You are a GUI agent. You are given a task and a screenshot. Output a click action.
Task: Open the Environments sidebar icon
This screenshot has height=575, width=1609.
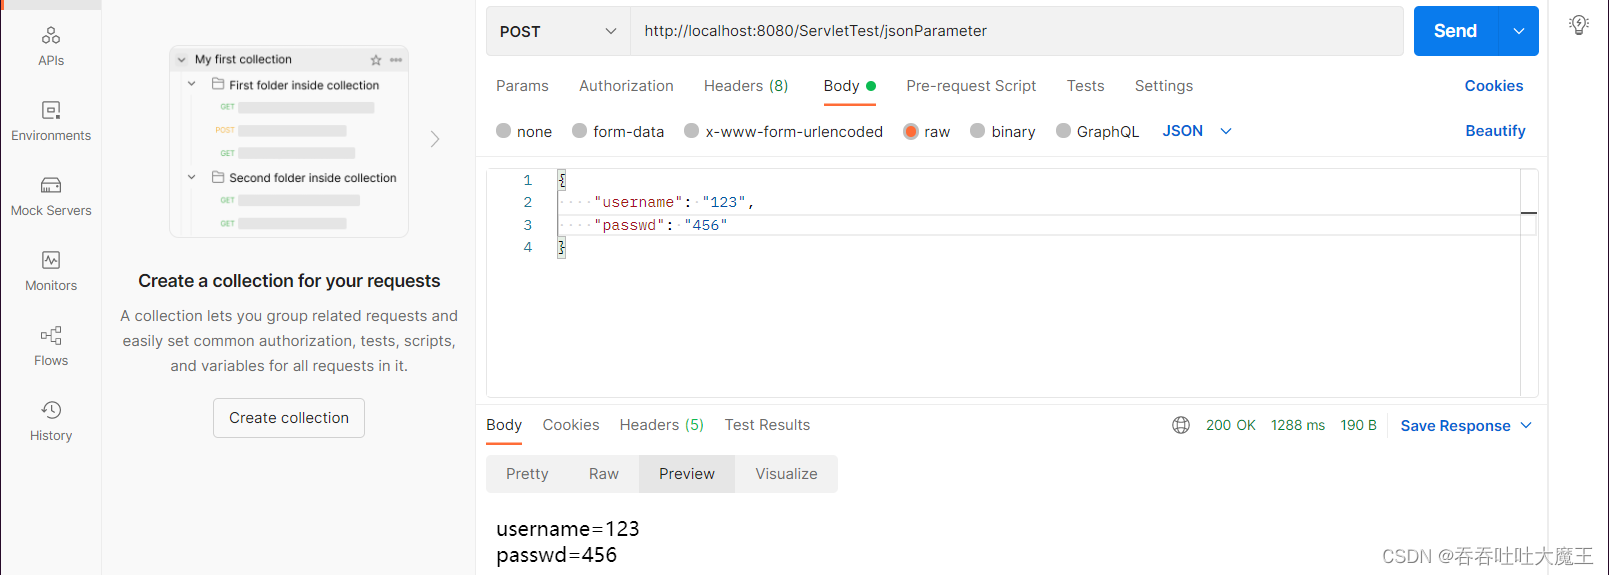[x=51, y=121]
